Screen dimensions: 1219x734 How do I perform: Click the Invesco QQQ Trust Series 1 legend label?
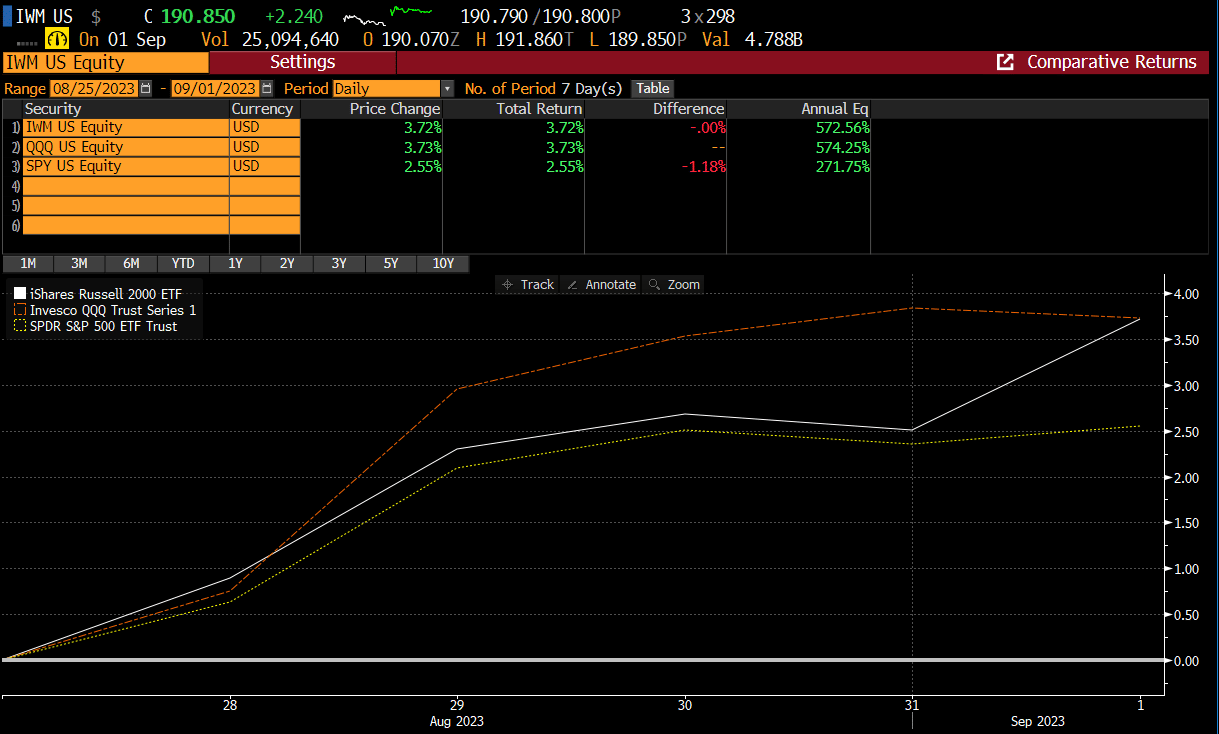(113, 310)
